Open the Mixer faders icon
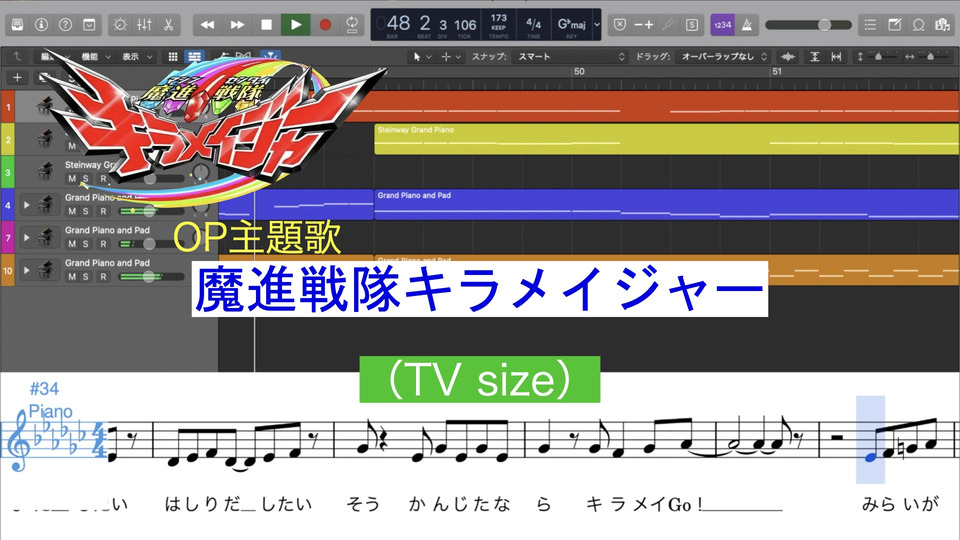 (144, 24)
